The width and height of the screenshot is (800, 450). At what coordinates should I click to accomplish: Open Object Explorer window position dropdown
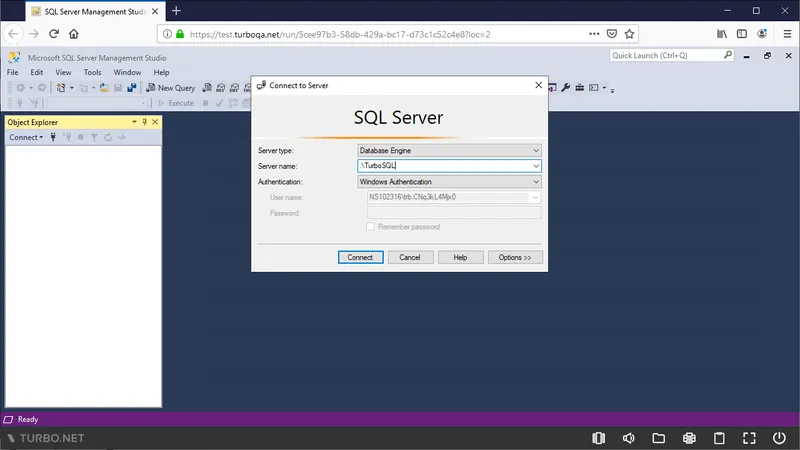pyautogui.click(x=134, y=122)
